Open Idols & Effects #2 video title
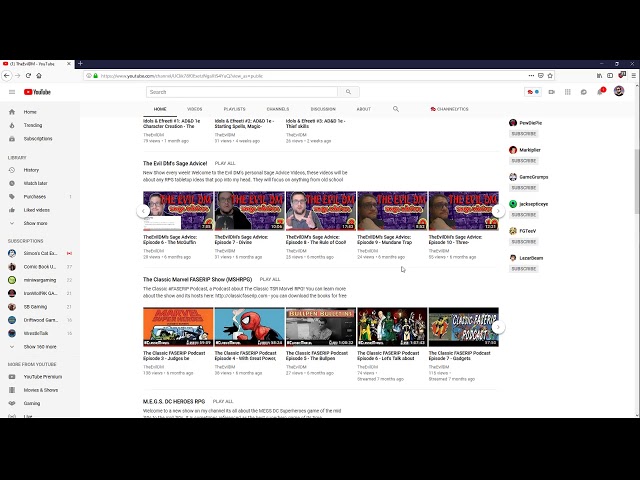 (244, 124)
